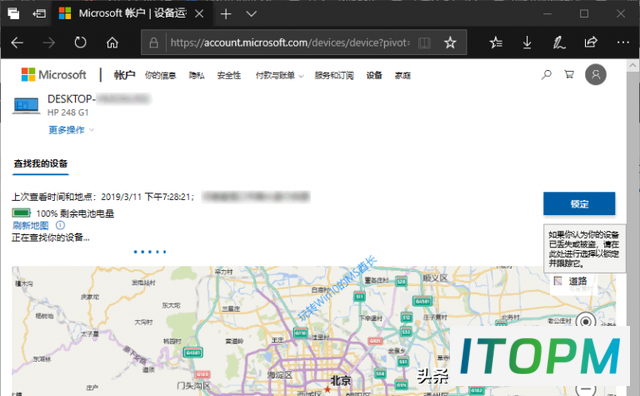Click the address bar URL field

point(290,42)
